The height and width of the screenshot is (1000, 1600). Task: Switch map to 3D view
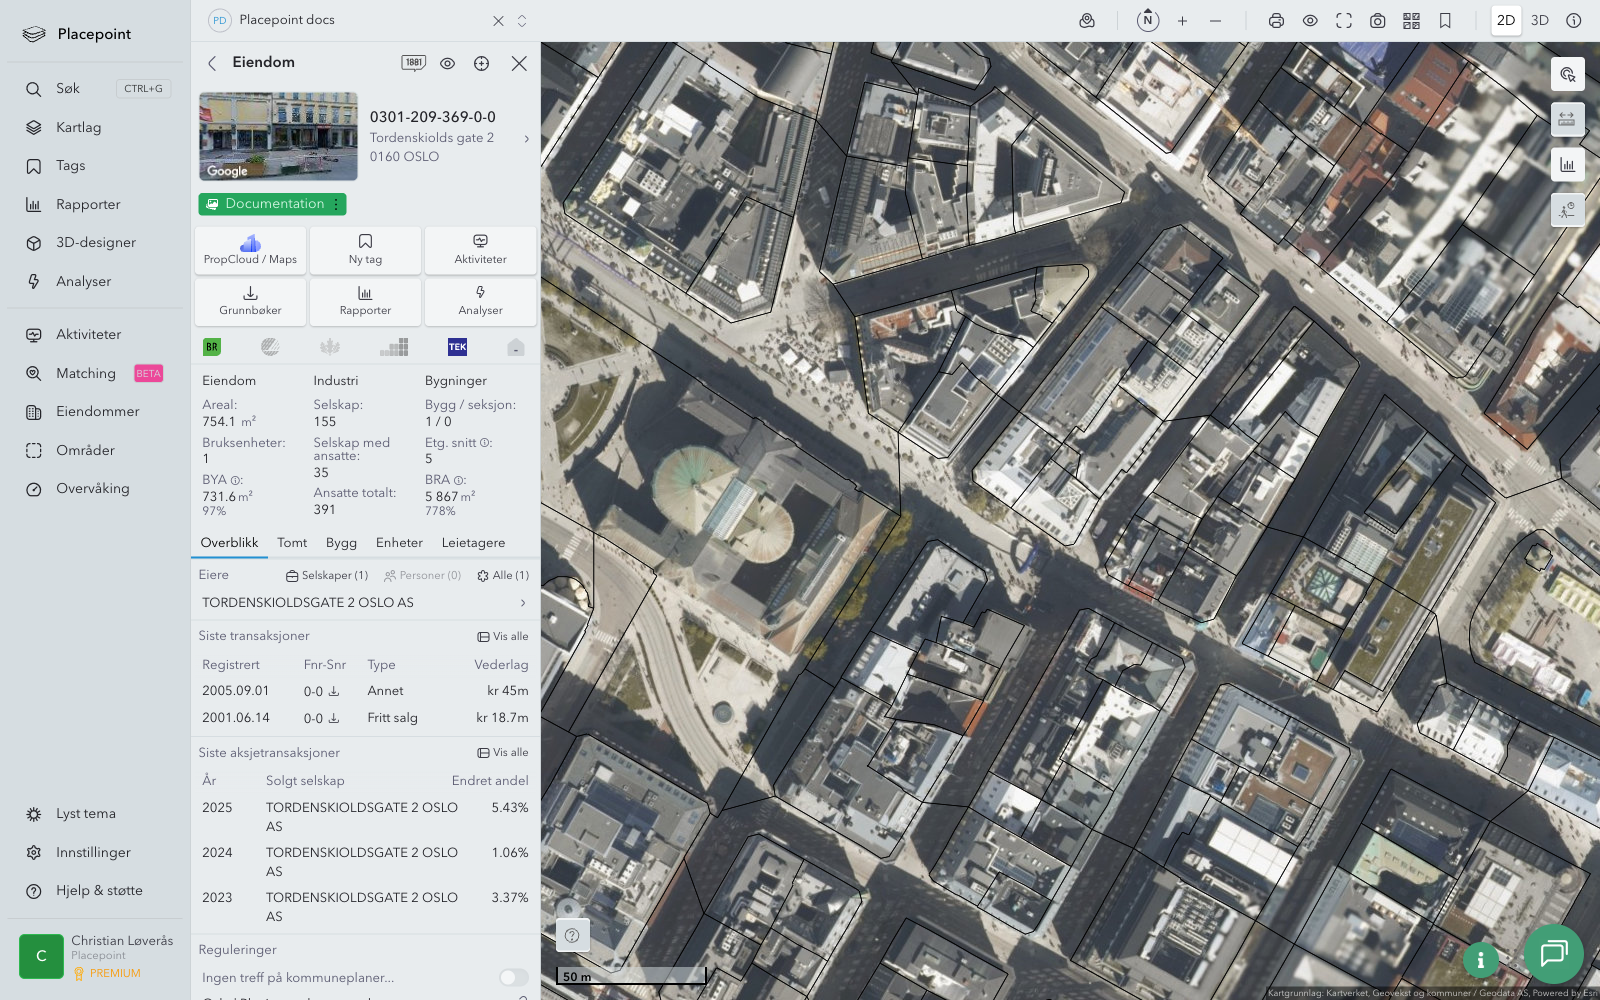[1539, 21]
